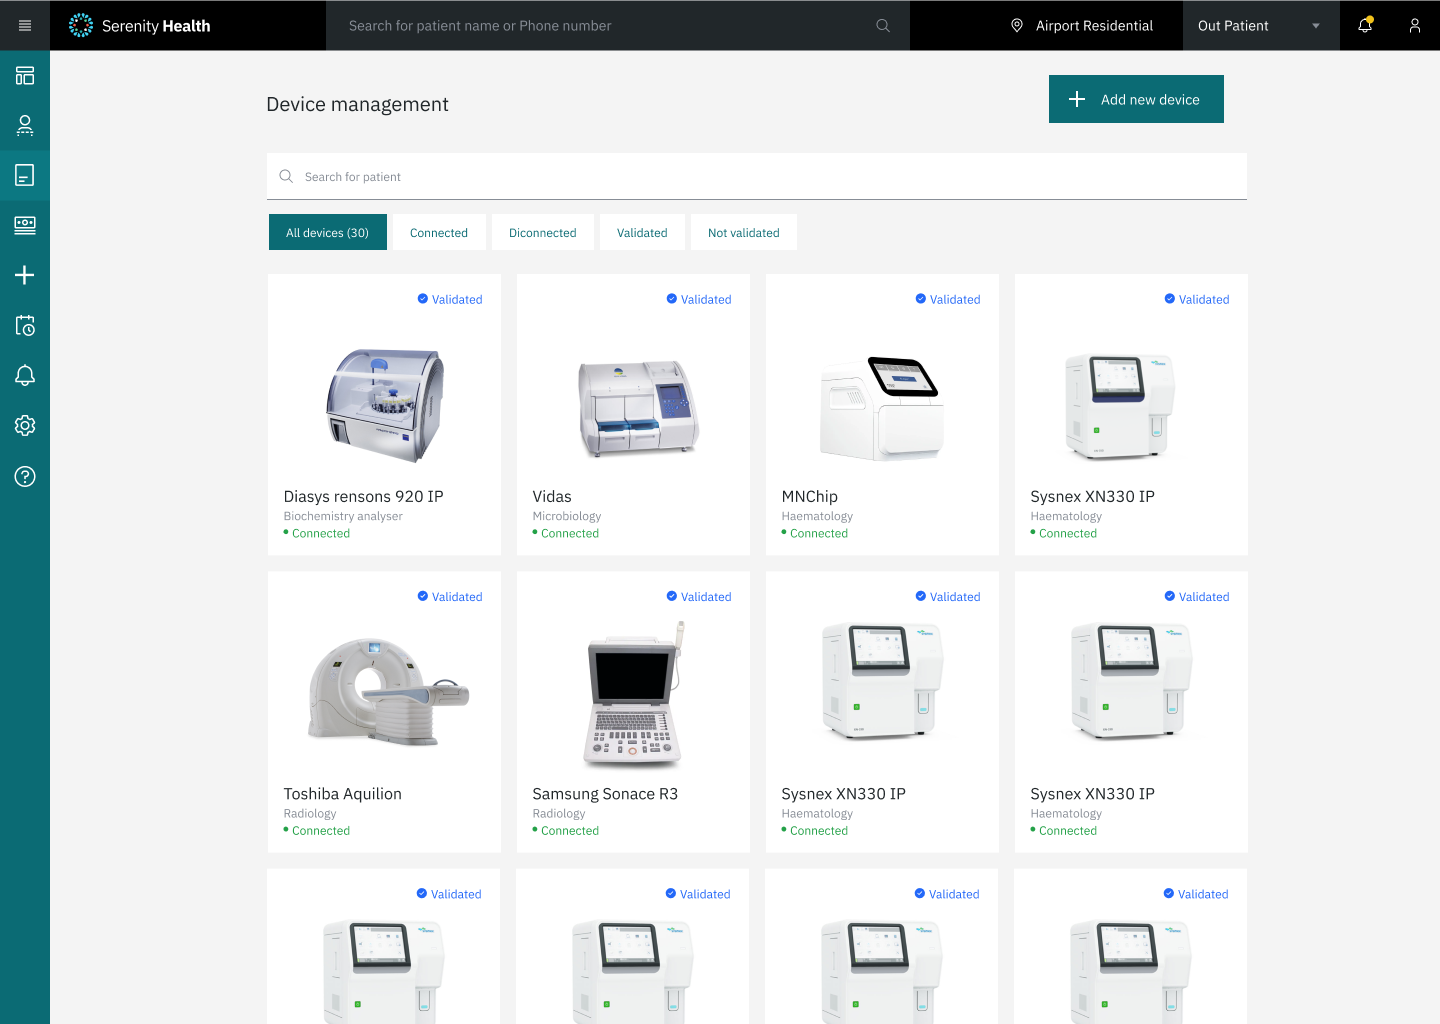
Task: Filter by Validated devices
Action: pos(642,232)
